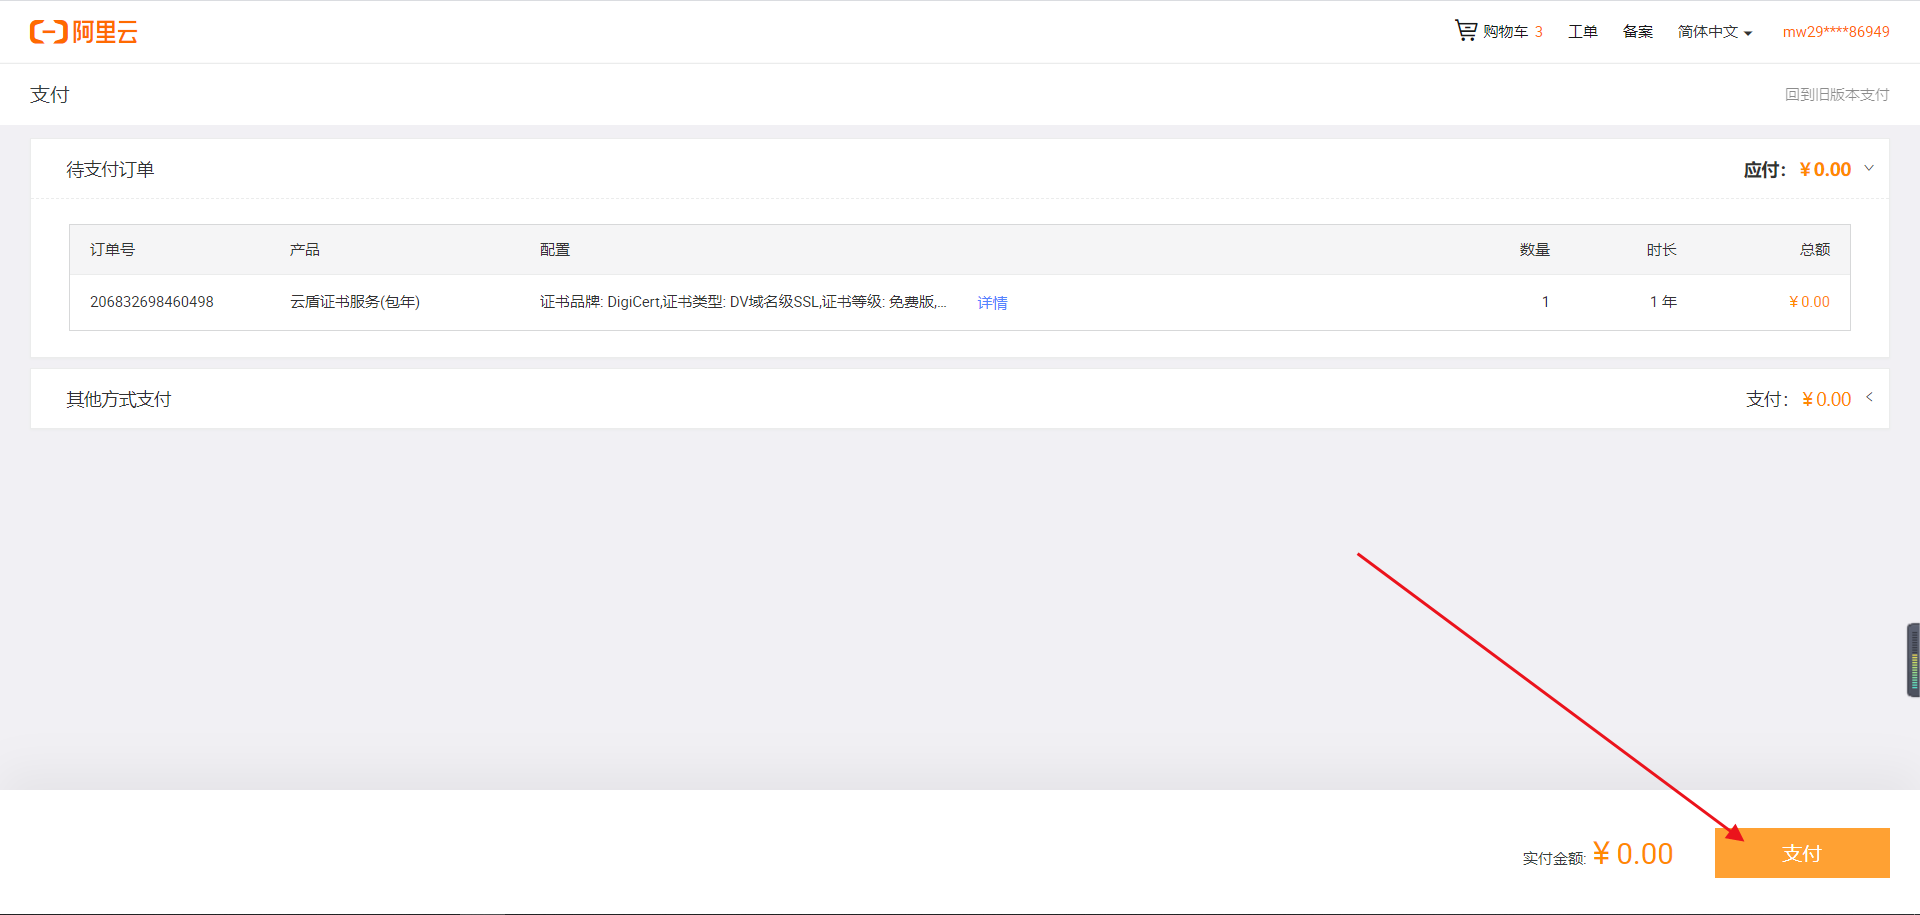Click the 总额 column header
1920x915 pixels.
click(1814, 250)
